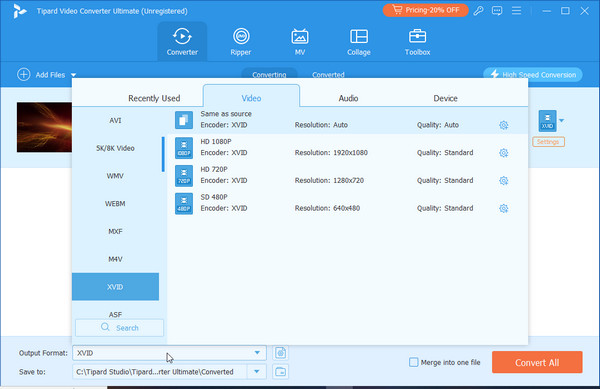600x389 pixels.
Task: Click the Tipard application logo
Action: [19, 11]
